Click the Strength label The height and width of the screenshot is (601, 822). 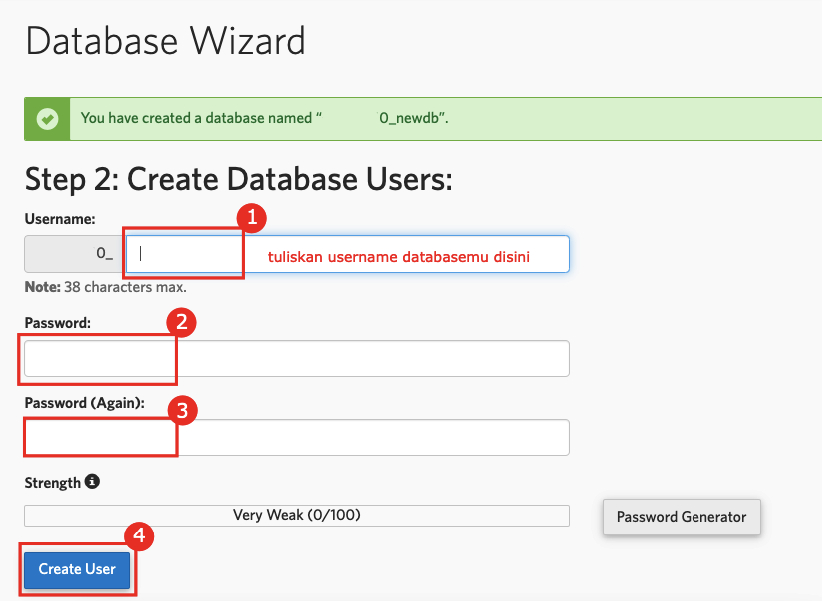[52, 483]
